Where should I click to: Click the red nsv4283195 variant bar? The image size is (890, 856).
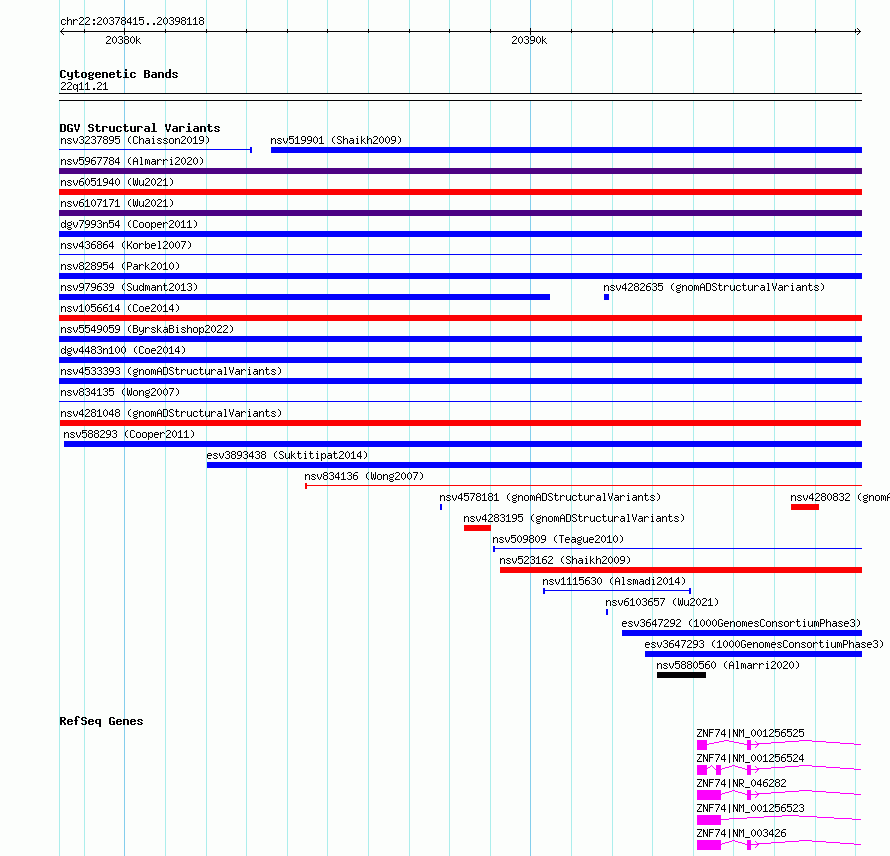(x=477, y=528)
